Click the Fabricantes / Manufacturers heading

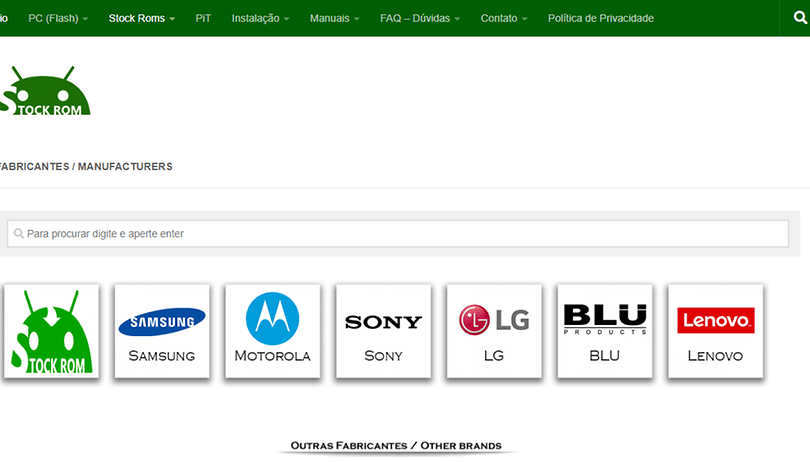tap(85, 166)
